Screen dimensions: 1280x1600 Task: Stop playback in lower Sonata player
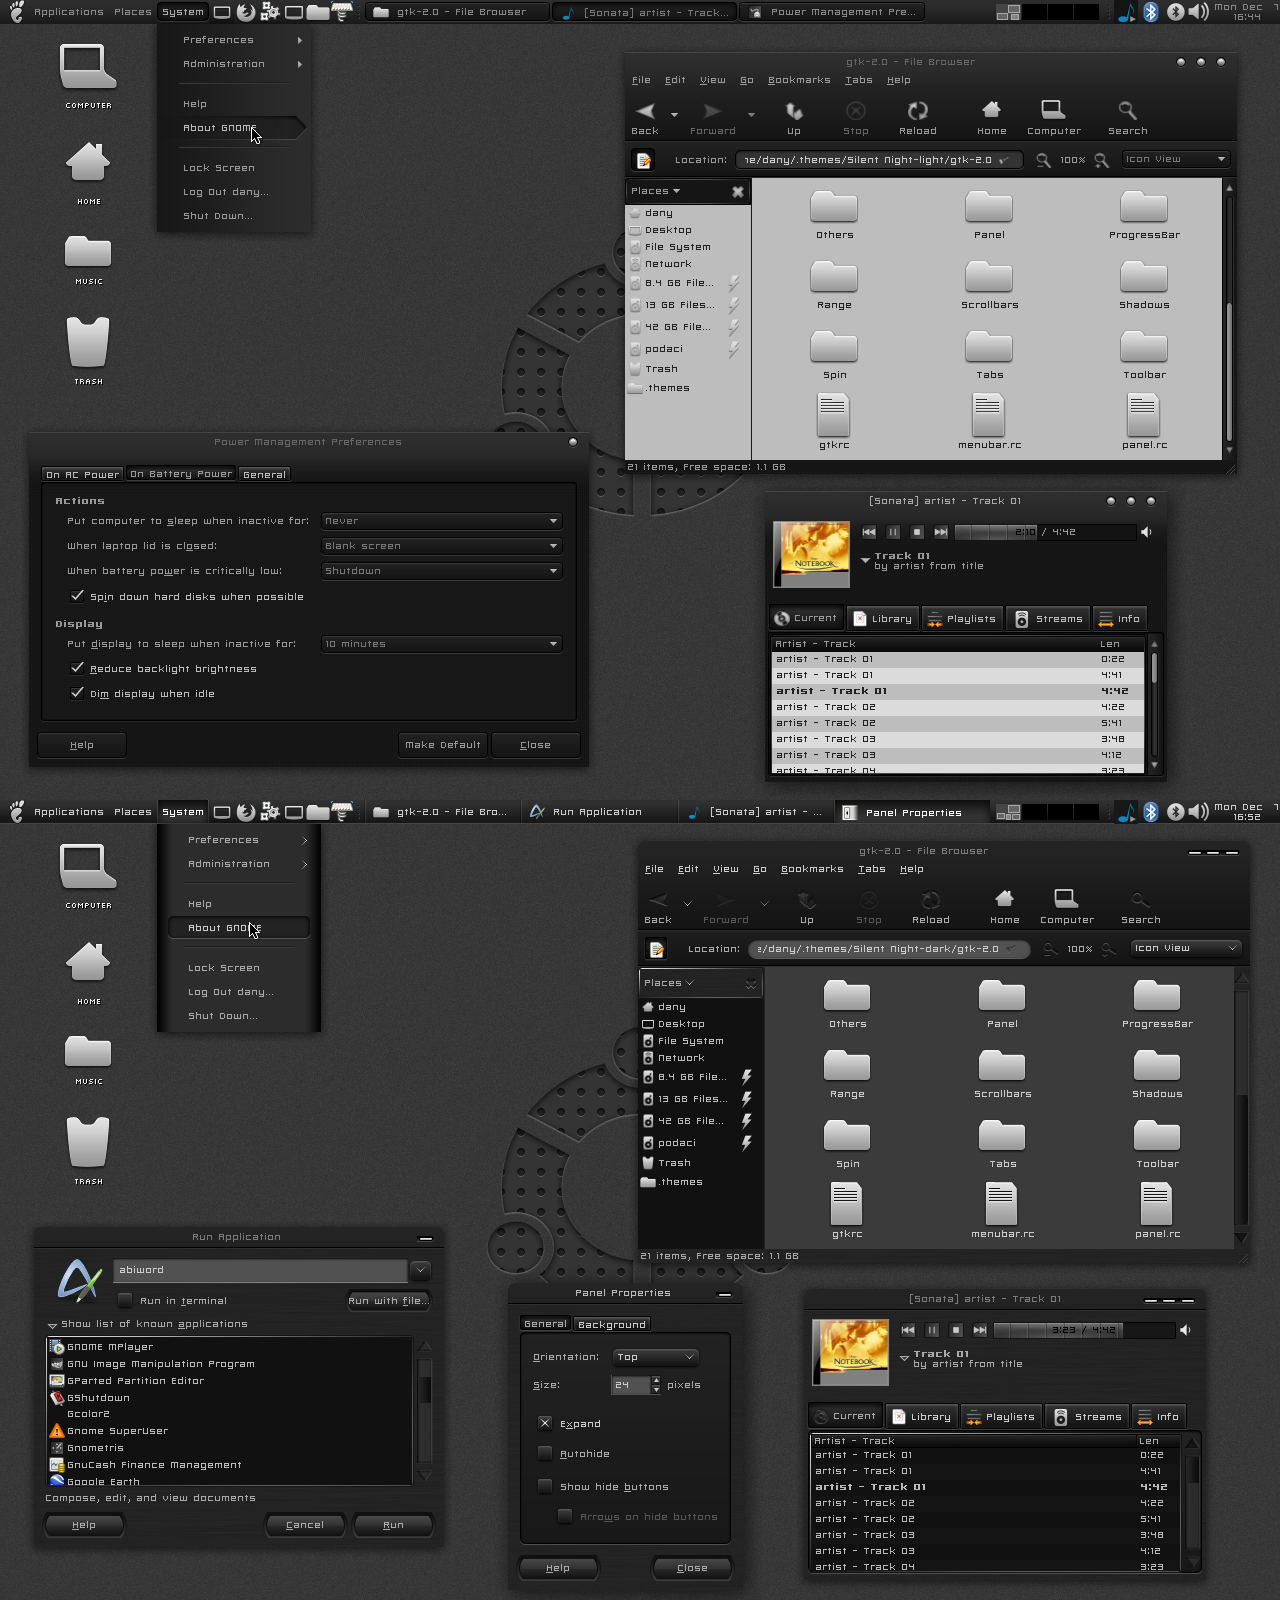click(x=956, y=1330)
